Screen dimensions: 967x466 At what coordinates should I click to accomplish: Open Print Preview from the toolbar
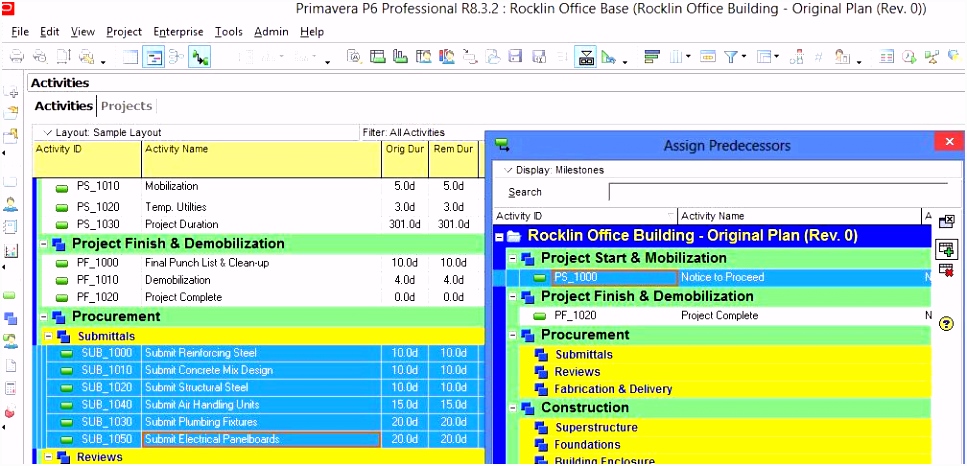[39, 57]
